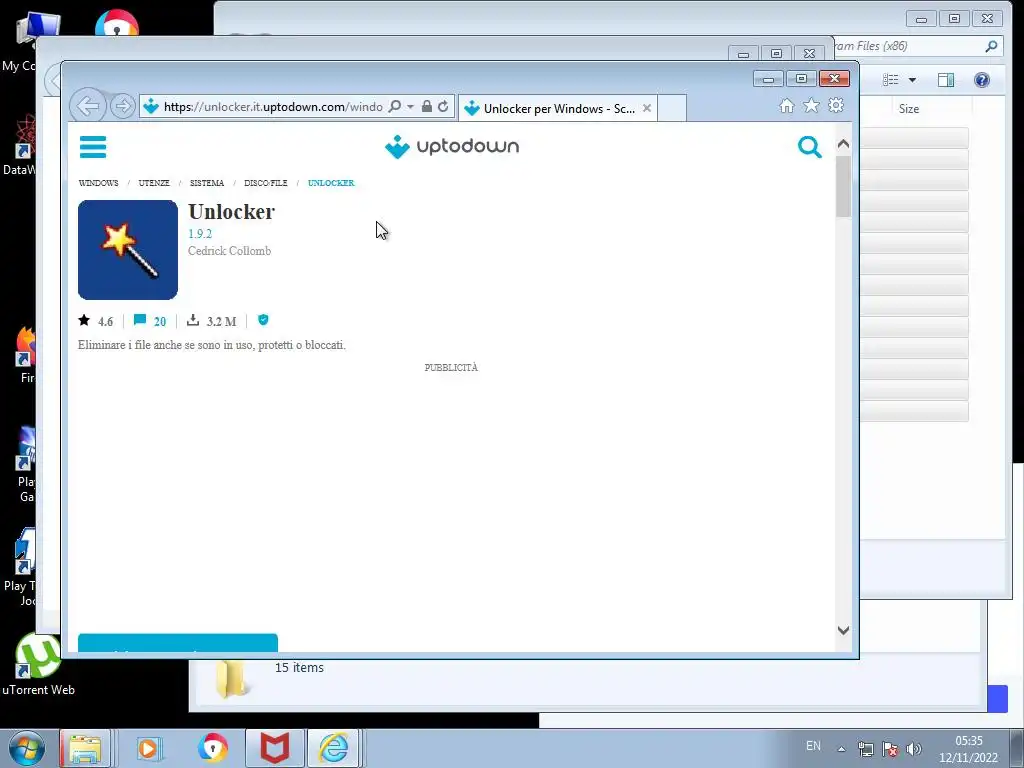Go back using browser back arrow
The width and height of the screenshot is (1024, 768).
pyautogui.click(x=88, y=106)
